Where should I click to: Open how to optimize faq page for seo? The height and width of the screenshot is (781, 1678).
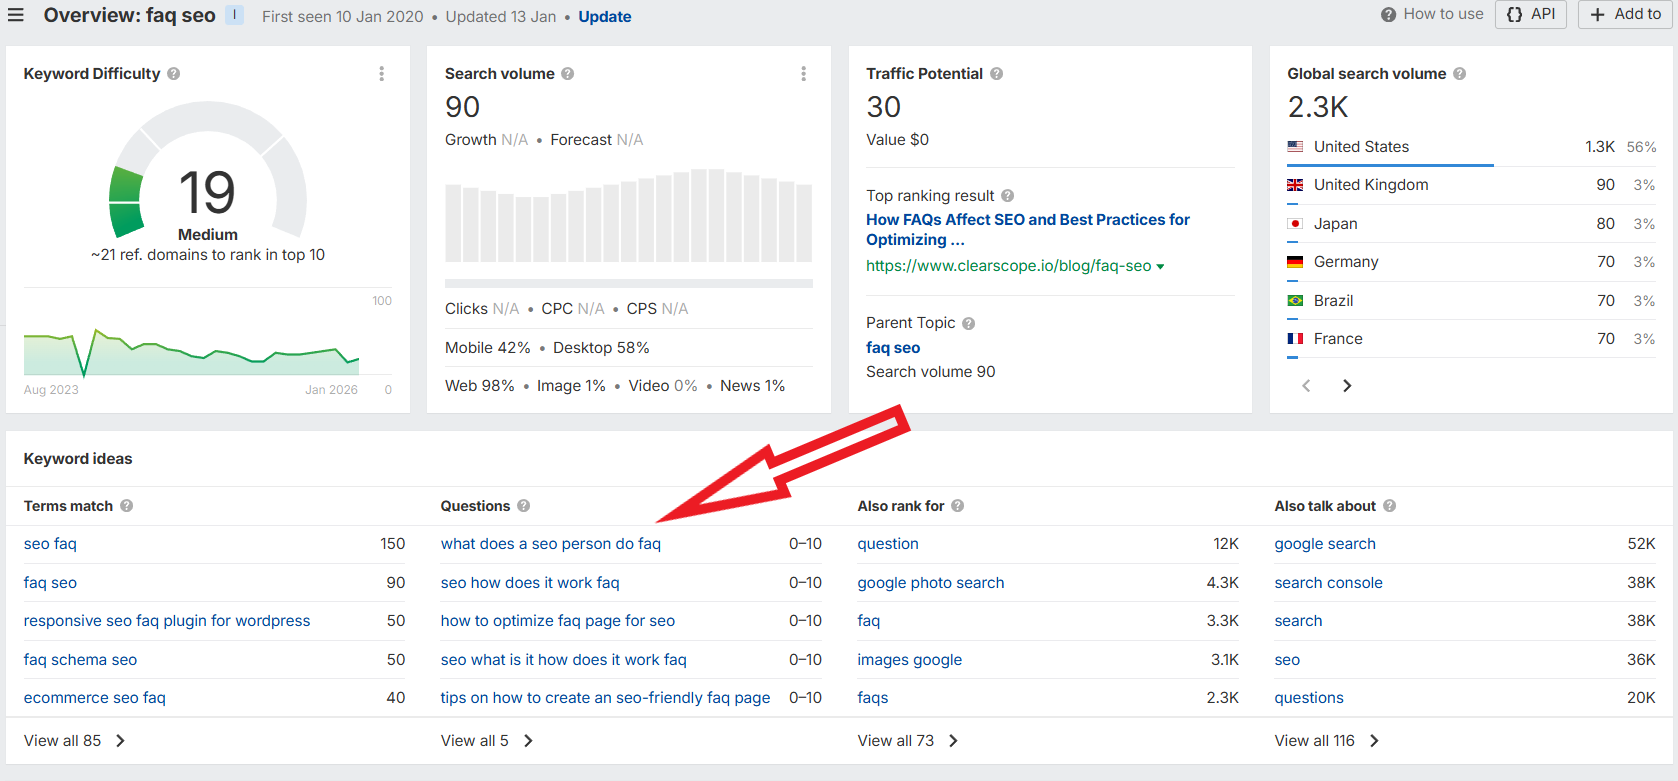point(558,621)
